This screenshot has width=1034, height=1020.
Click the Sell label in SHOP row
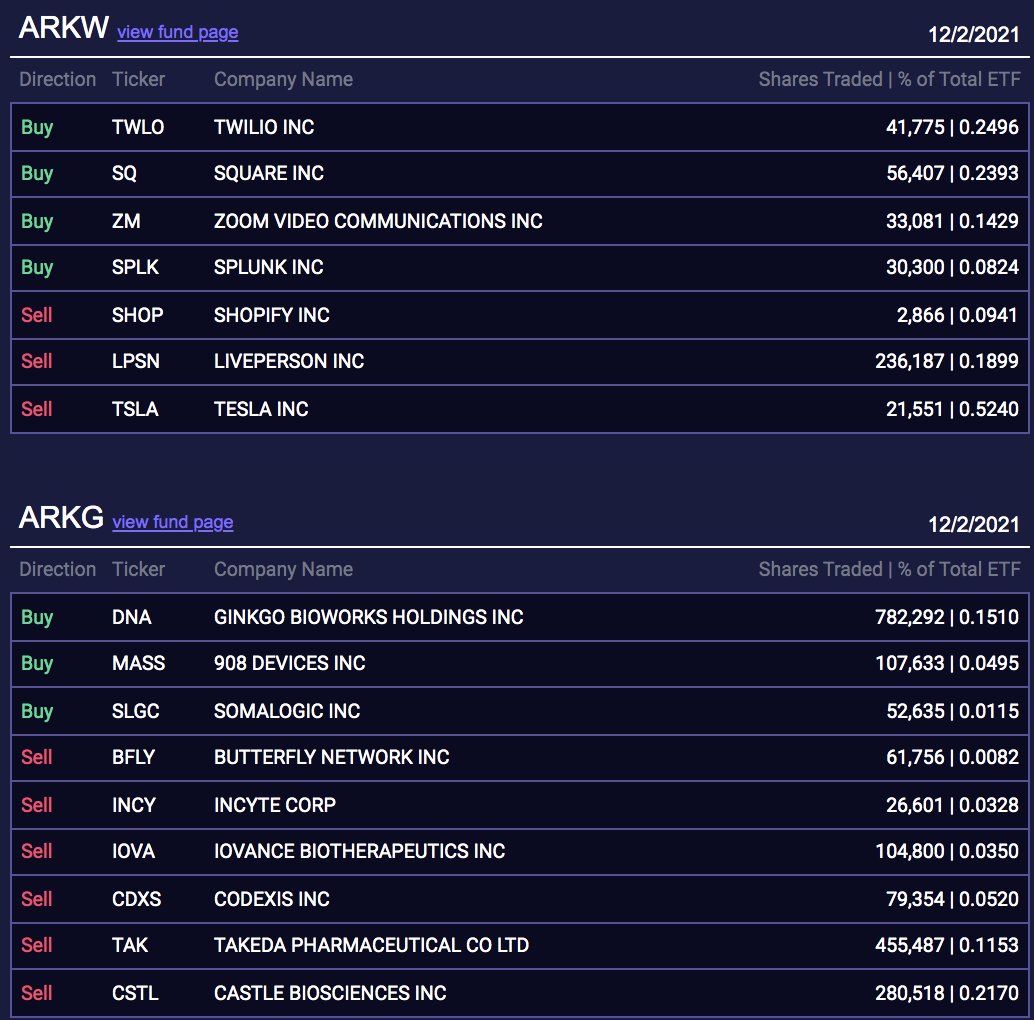(x=36, y=315)
